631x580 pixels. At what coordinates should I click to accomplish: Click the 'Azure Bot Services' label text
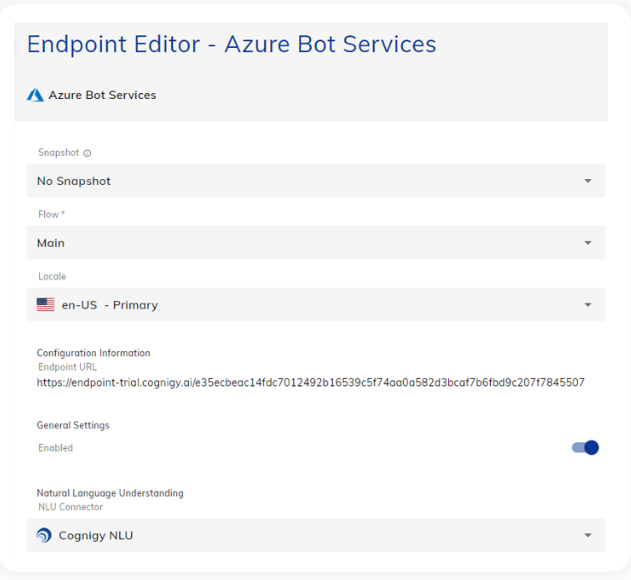point(102,96)
